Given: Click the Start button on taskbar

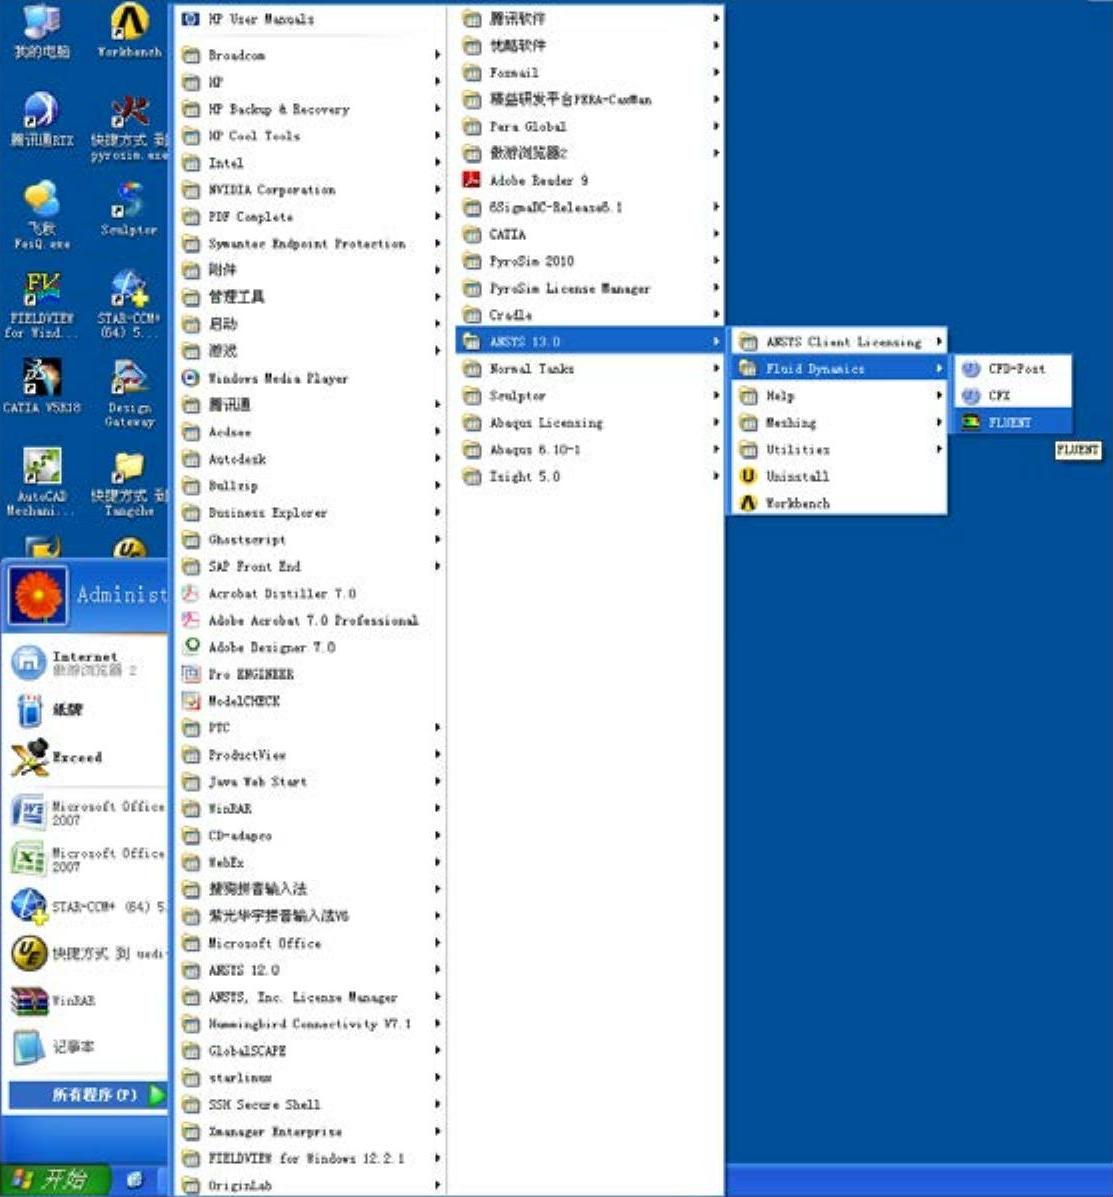Looking at the screenshot, I should click(55, 1180).
